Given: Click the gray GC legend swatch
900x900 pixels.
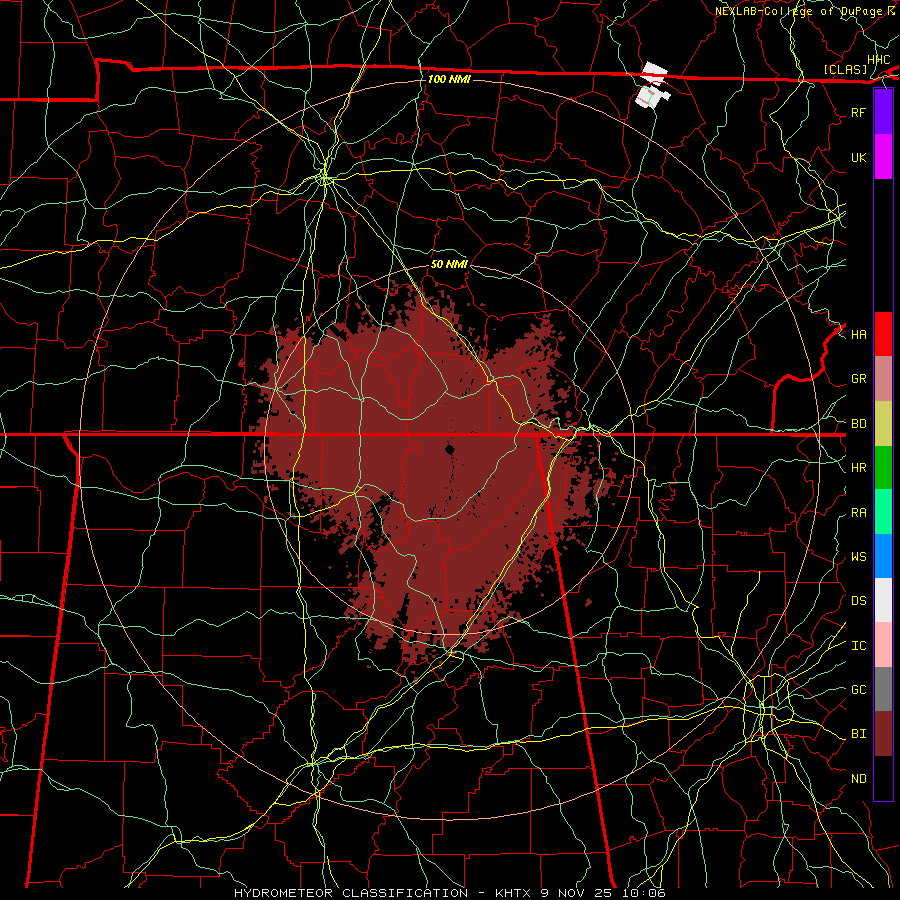Looking at the screenshot, I should pyautogui.click(x=883, y=689).
